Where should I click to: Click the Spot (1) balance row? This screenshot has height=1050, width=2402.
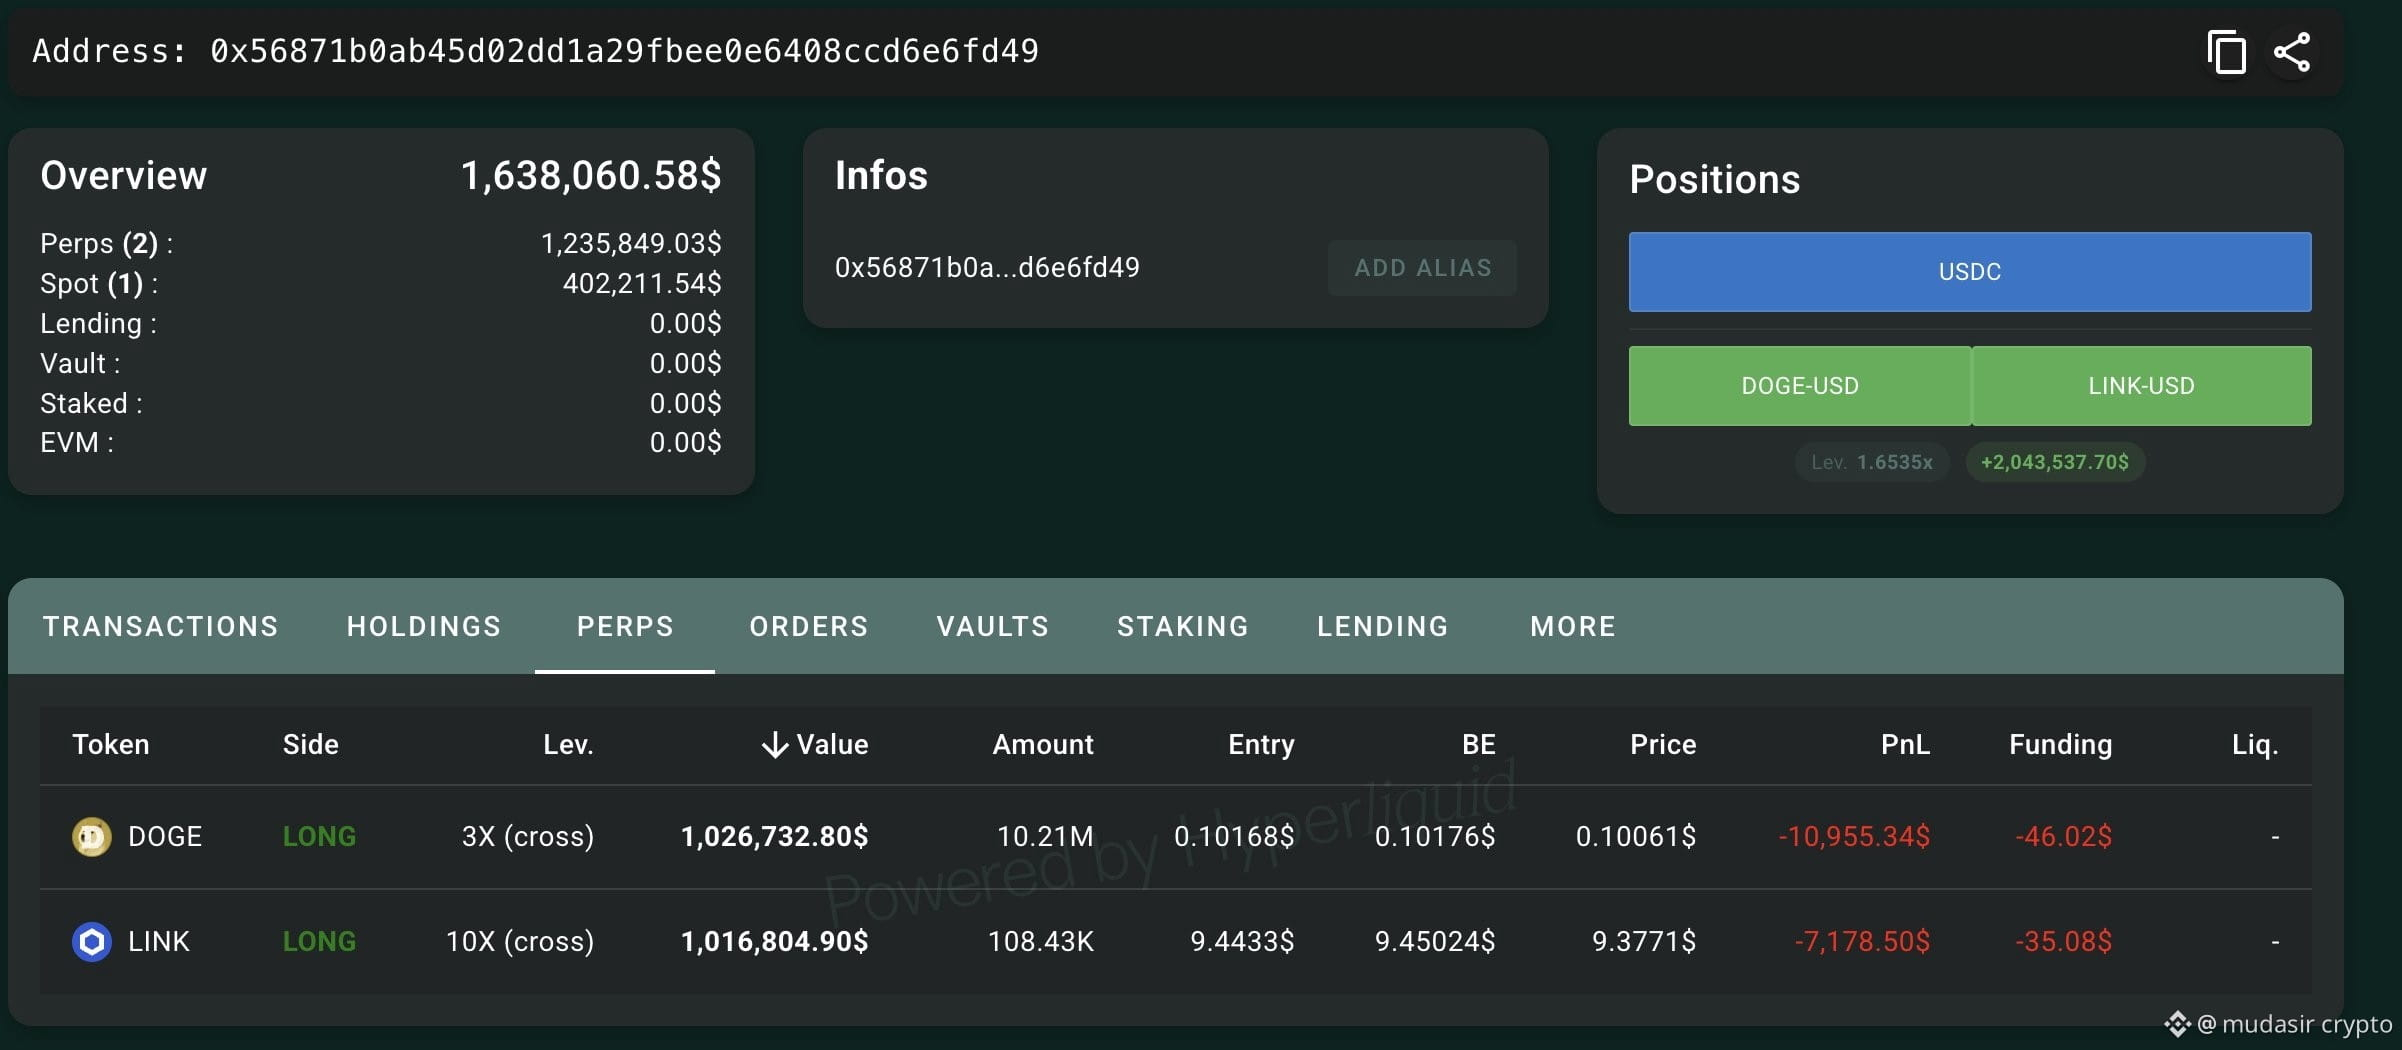pyautogui.click(x=381, y=284)
